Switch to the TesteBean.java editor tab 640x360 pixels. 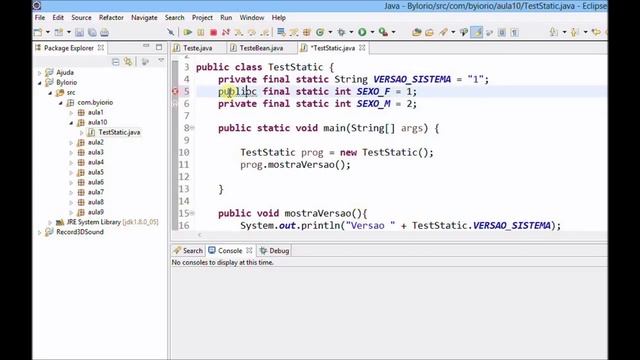click(x=261, y=48)
